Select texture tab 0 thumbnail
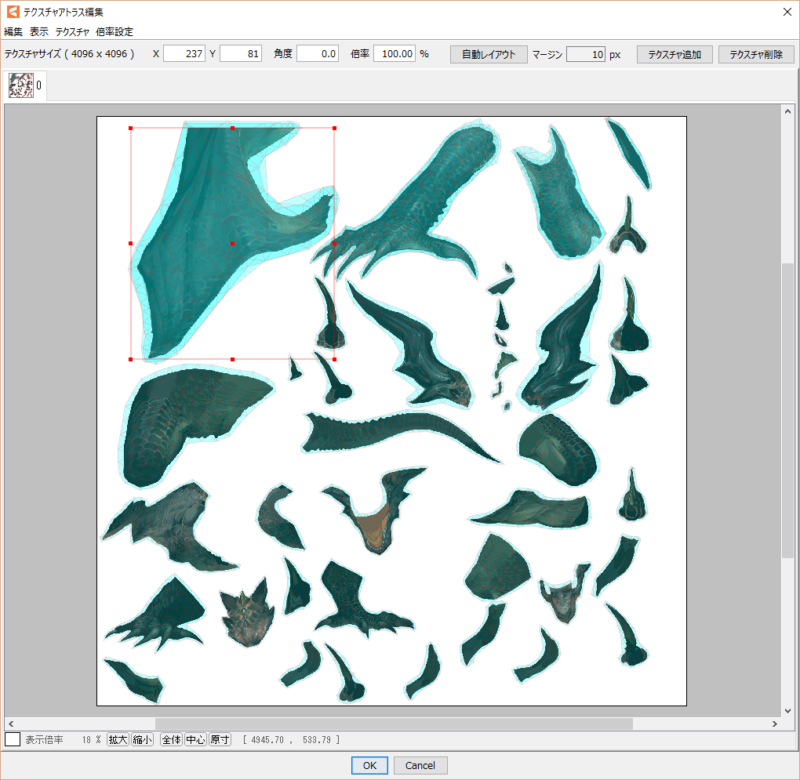The height and width of the screenshot is (780, 800). click(x=21, y=85)
